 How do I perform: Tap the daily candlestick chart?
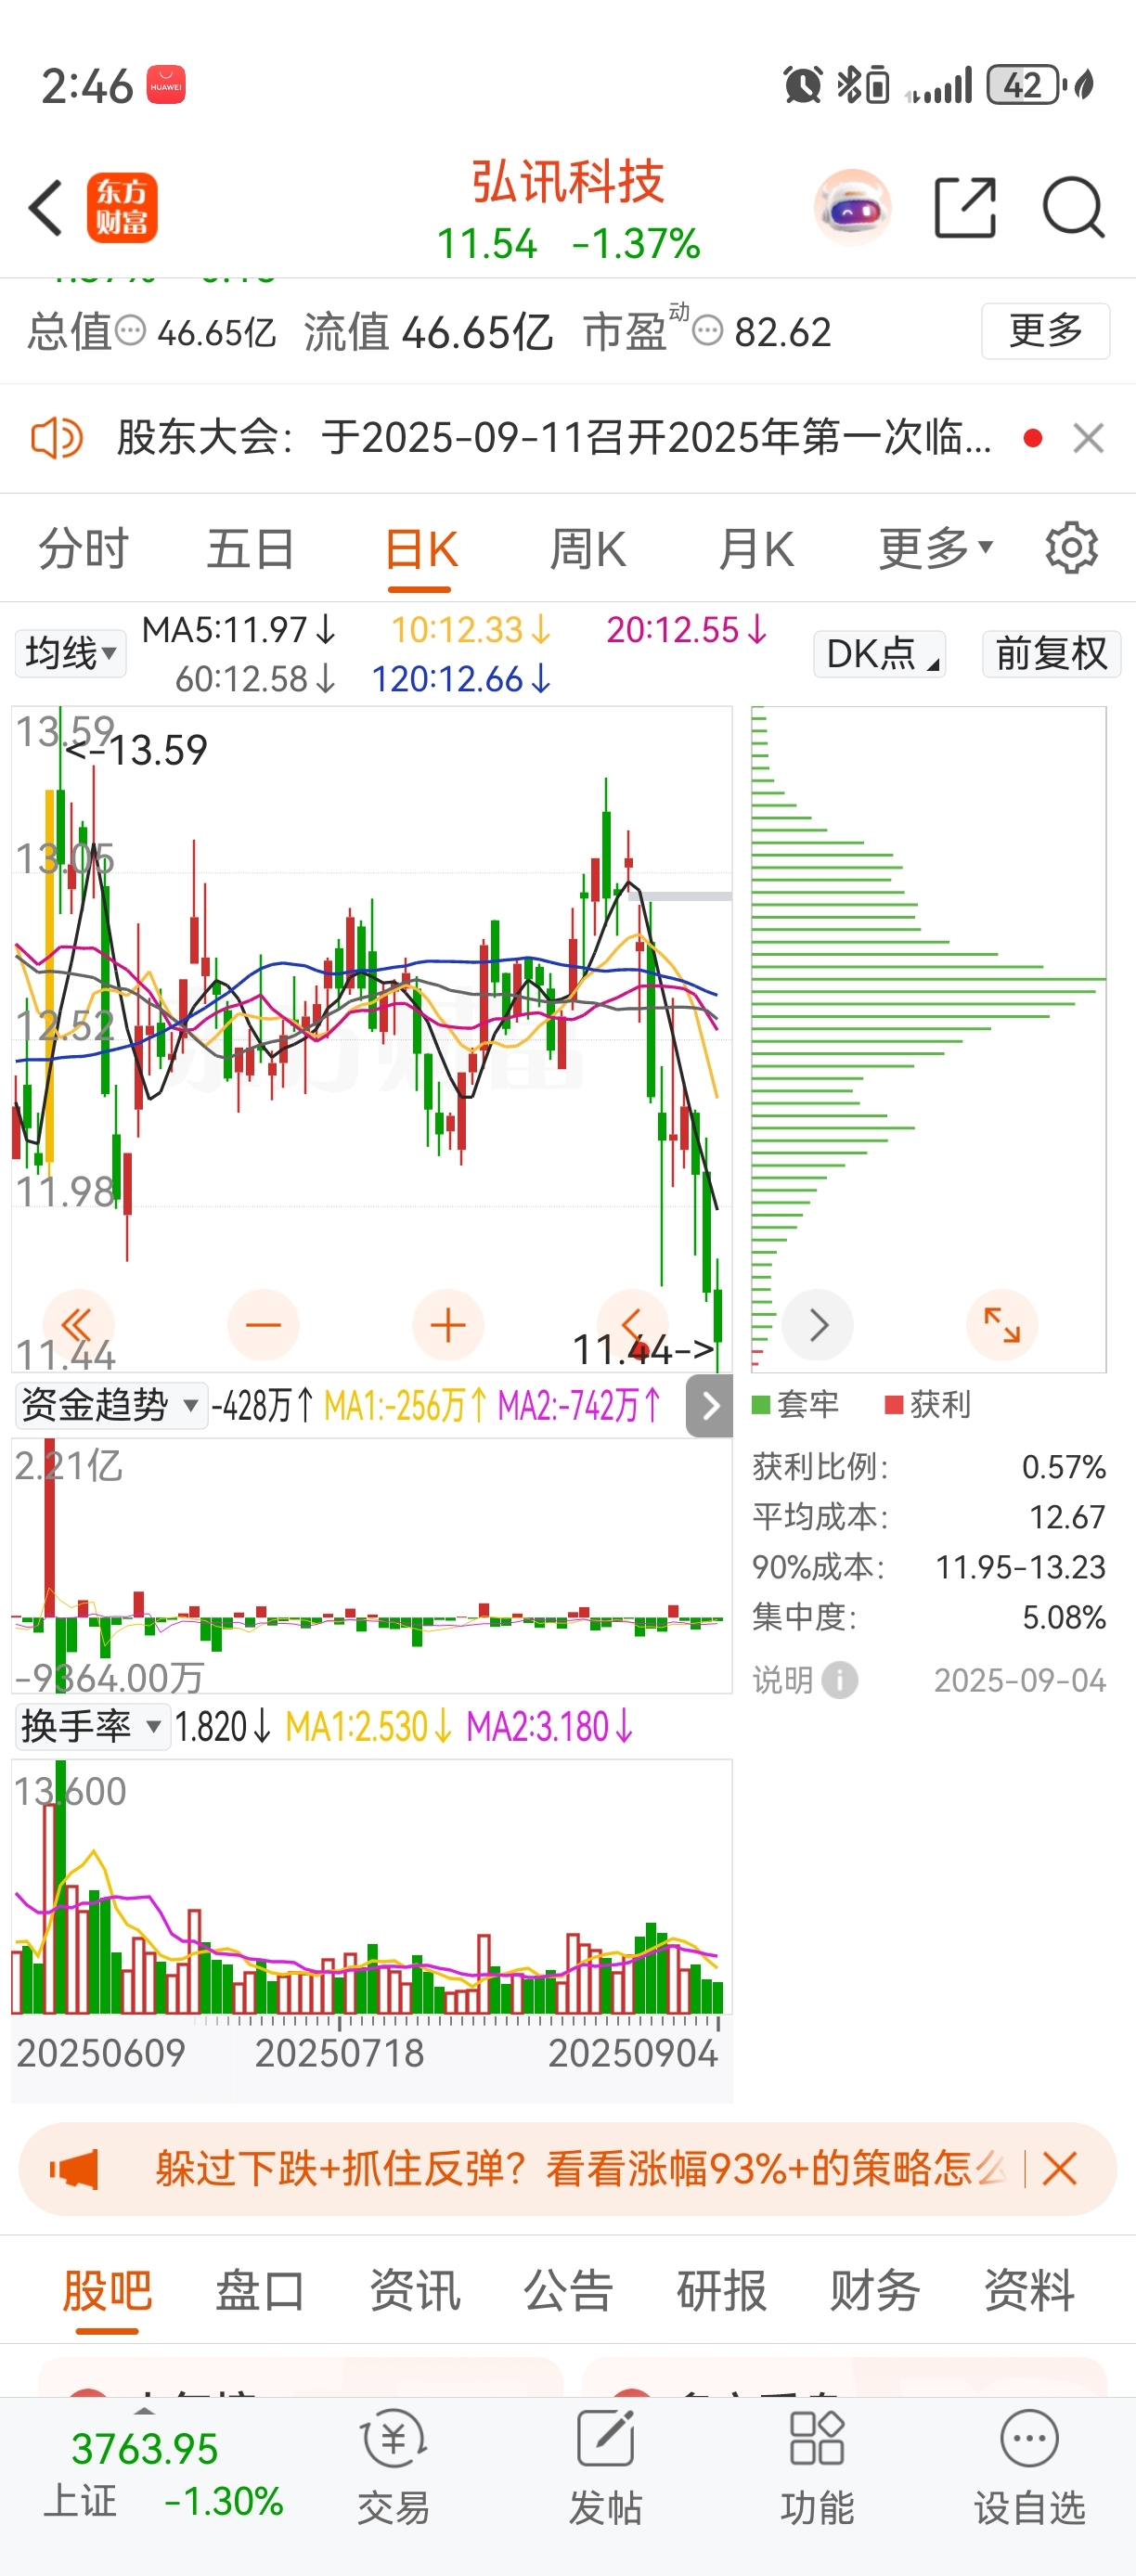pos(371,1038)
